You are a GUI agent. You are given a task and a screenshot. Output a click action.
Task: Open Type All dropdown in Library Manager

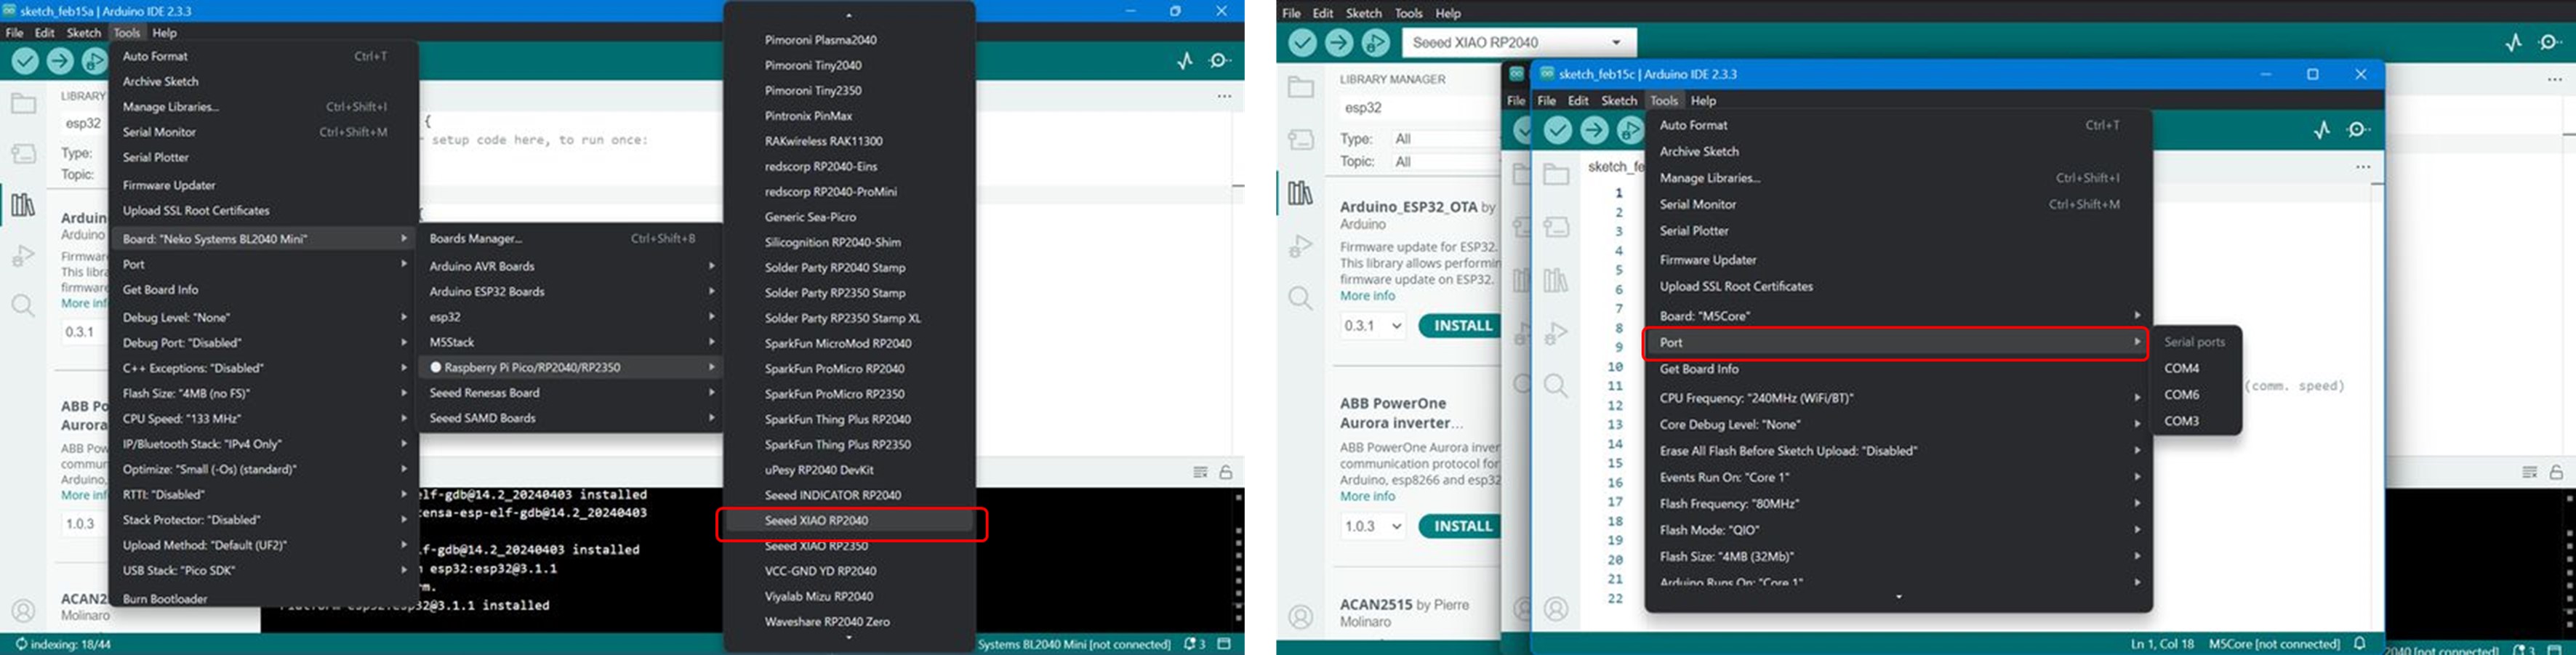coord(1446,139)
